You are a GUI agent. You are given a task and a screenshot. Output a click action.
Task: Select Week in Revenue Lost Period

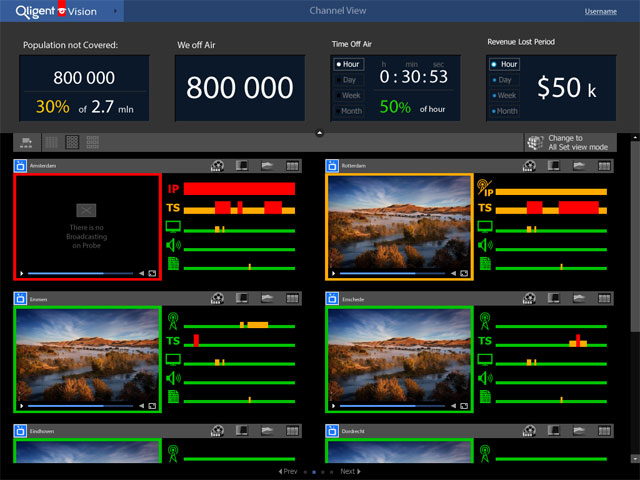[504, 96]
